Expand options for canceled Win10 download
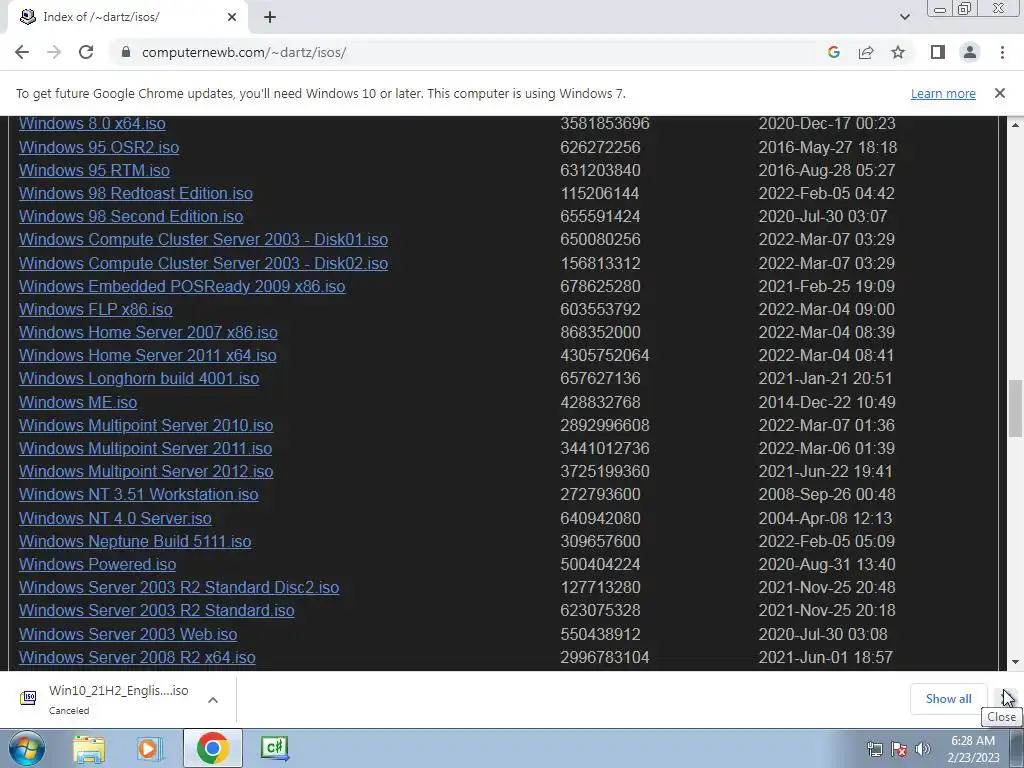Viewport: 1024px width, 768px height. point(212,699)
